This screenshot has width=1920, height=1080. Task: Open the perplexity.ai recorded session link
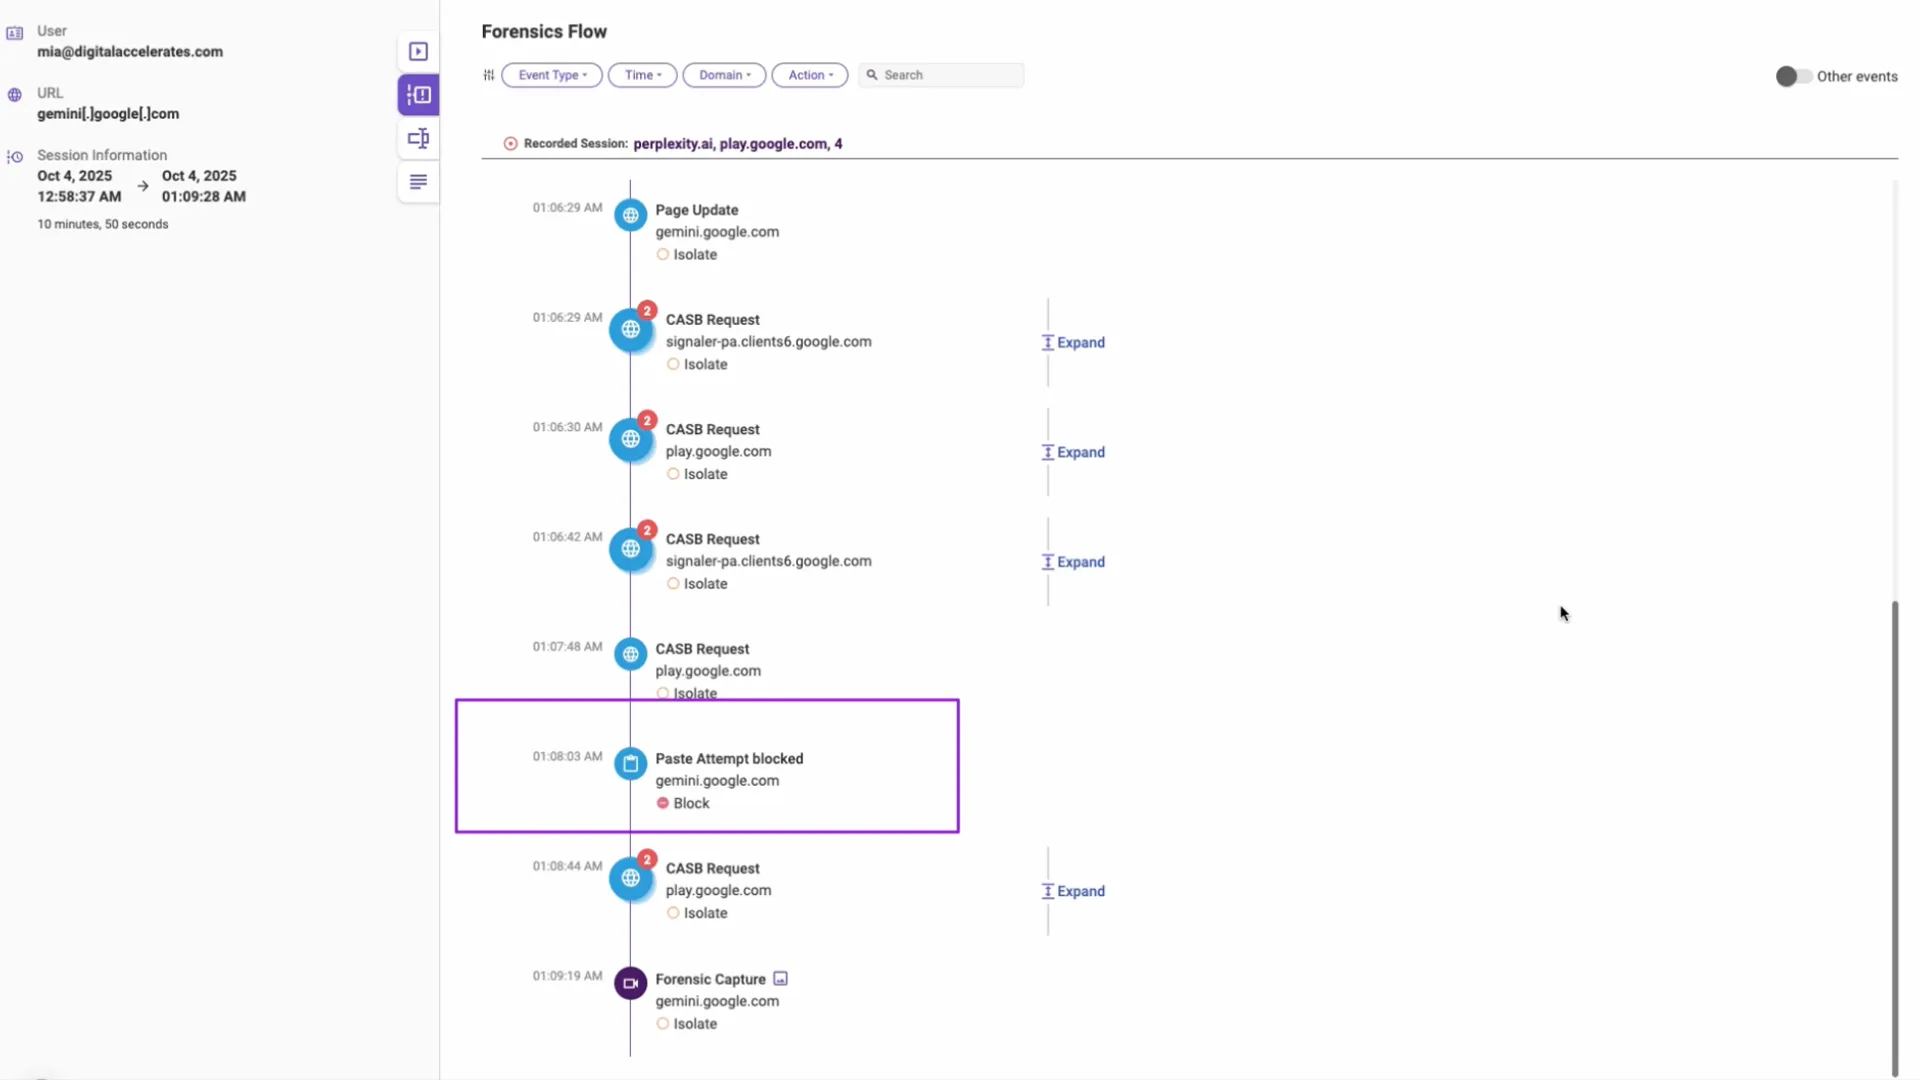tap(674, 143)
